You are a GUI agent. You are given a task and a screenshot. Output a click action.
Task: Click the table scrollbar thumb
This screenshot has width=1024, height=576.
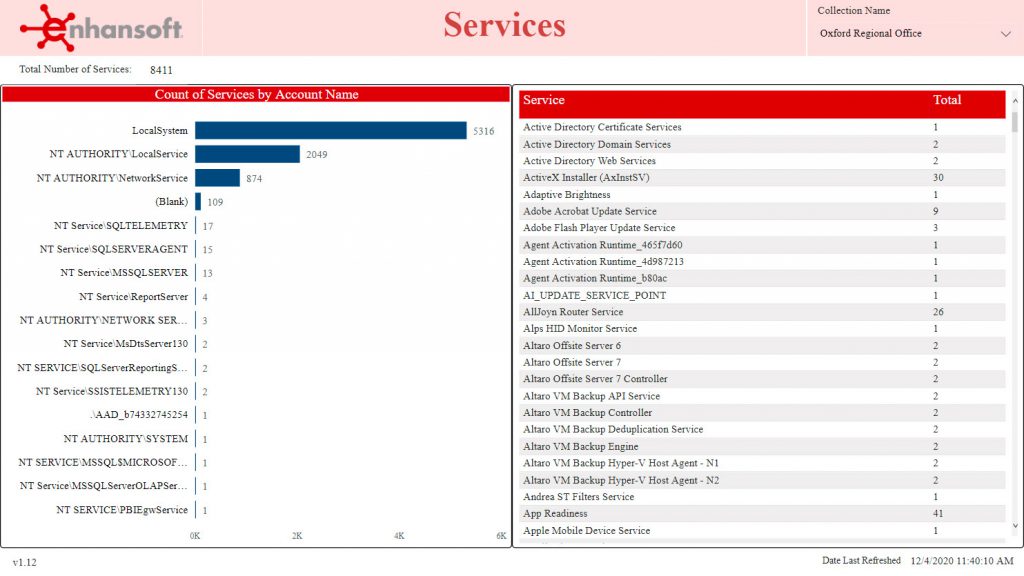(1015, 121)
